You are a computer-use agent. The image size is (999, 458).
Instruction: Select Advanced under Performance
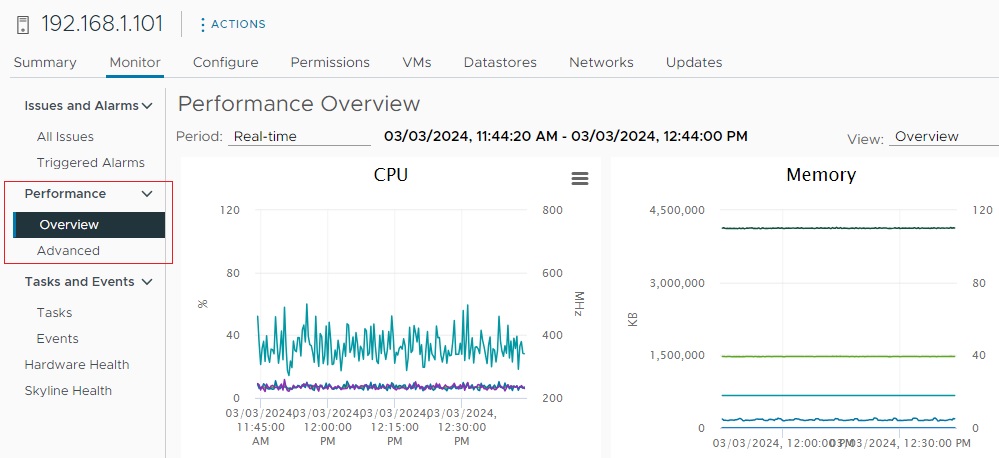point(68,251)
